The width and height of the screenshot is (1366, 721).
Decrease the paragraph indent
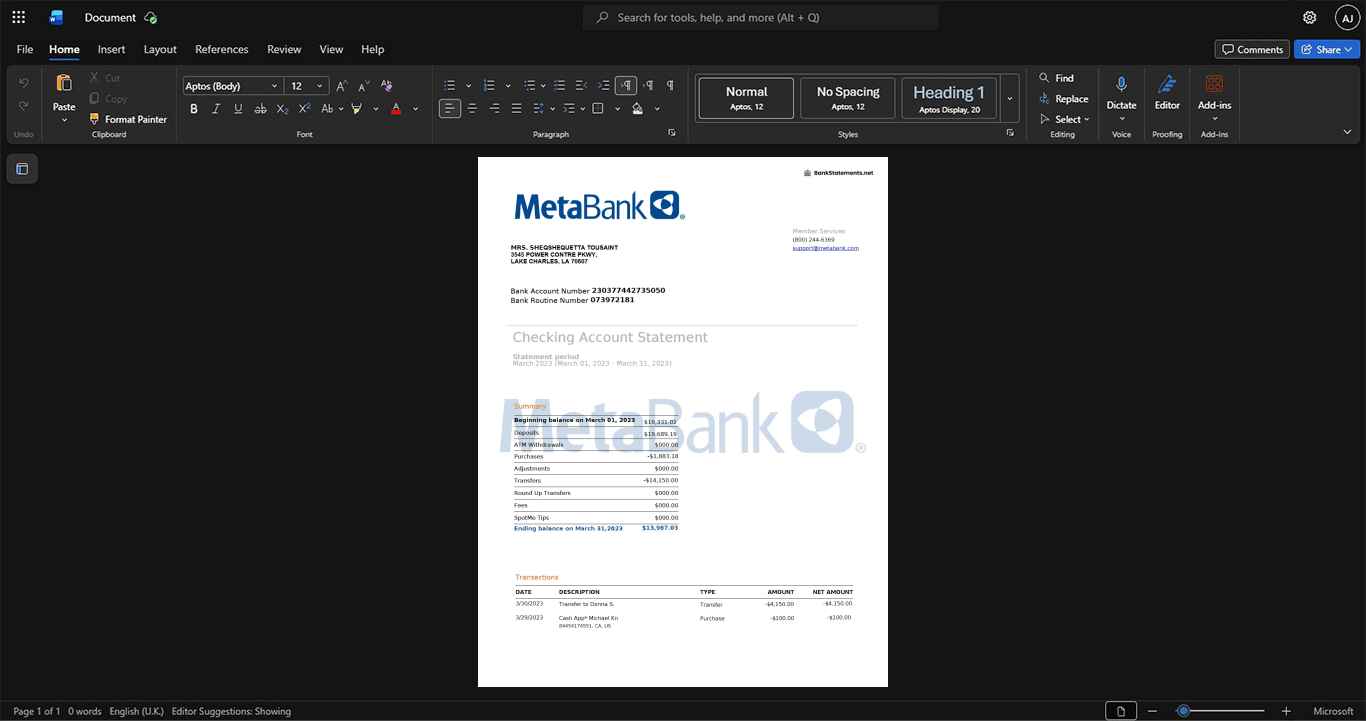tap(582, 86)
